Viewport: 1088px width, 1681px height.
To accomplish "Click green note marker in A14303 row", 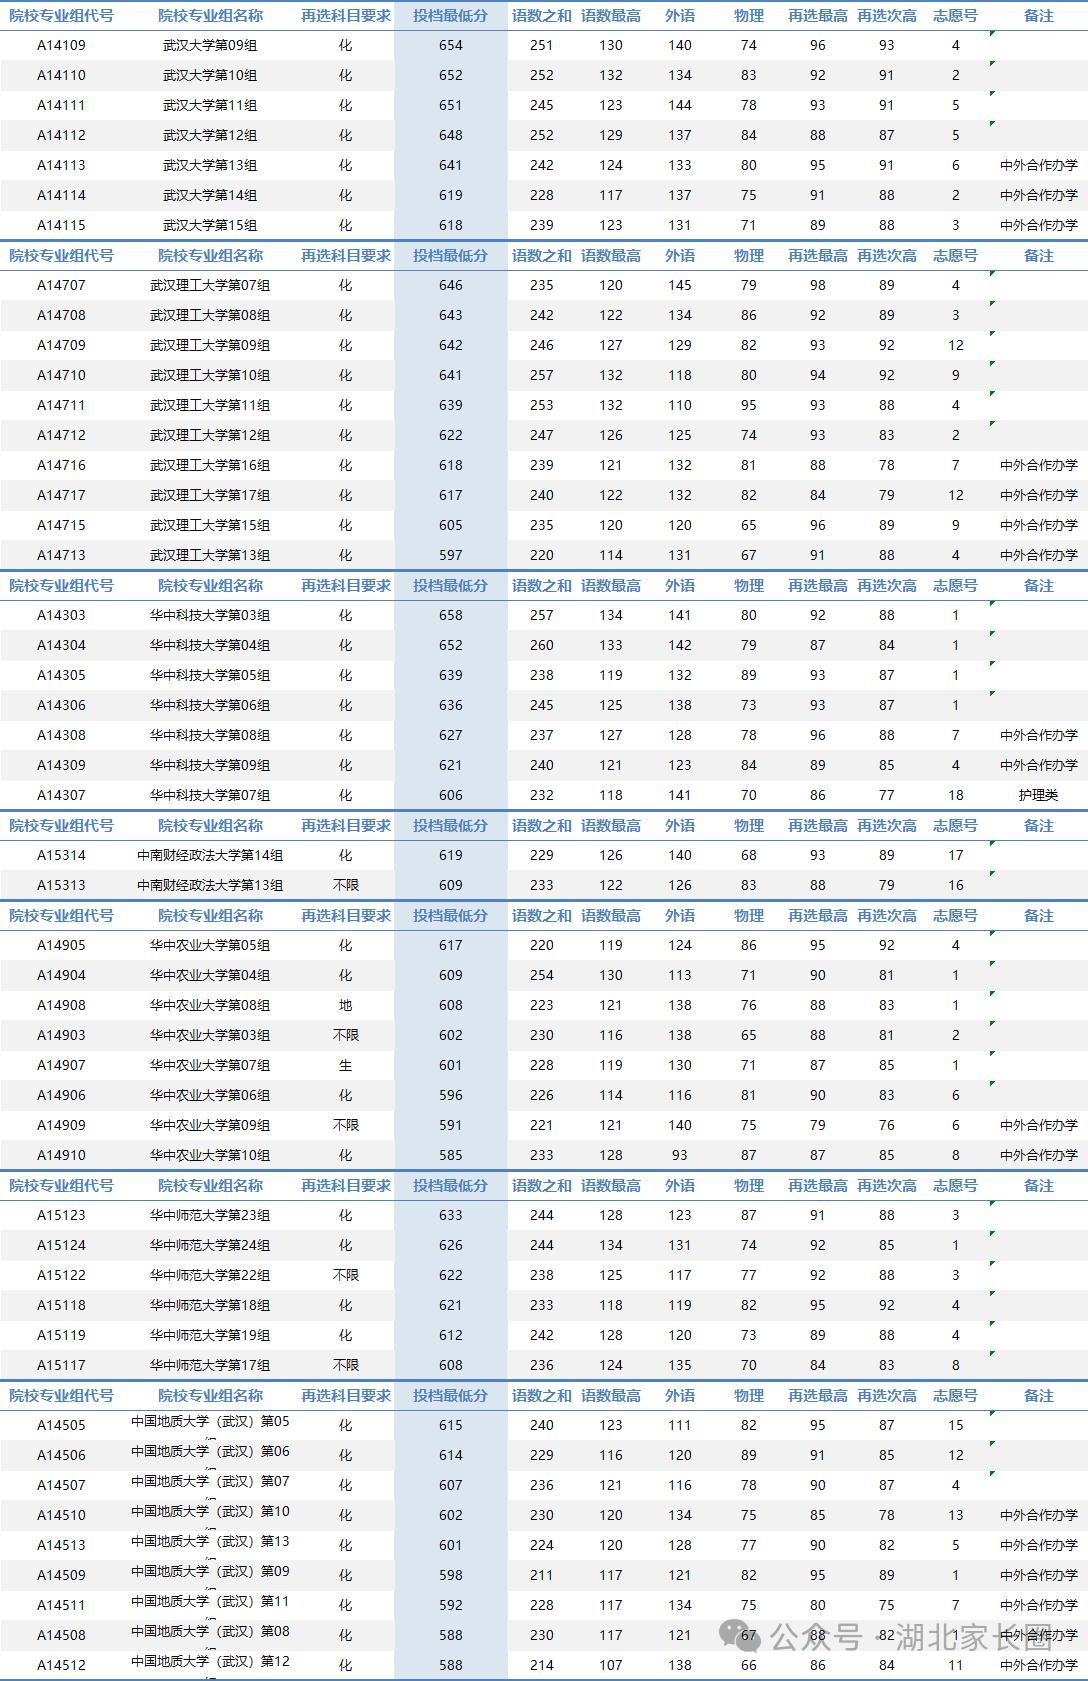I will tap(992, 604).
